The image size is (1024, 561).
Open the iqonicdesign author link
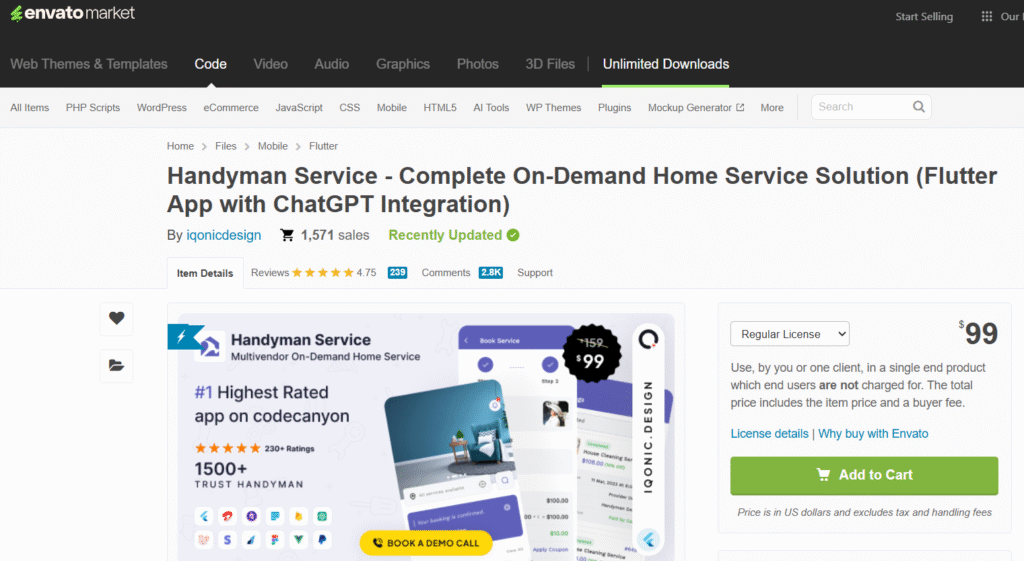click(x=224, y=236)
